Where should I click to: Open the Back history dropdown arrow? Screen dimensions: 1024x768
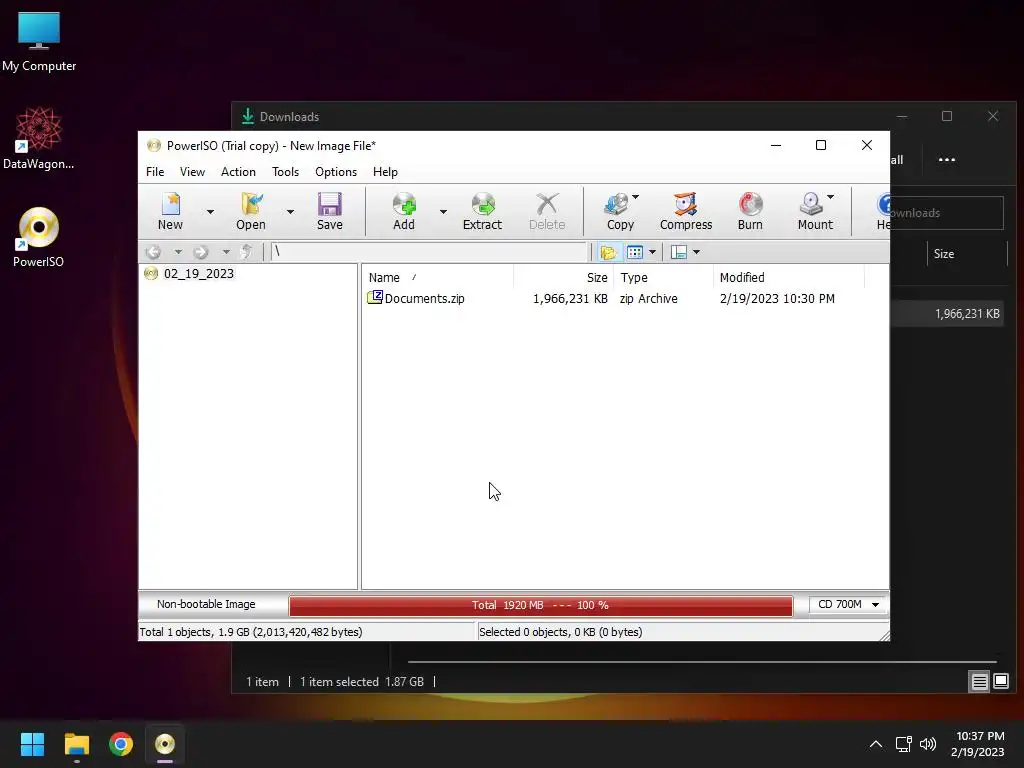coord(178,252)
